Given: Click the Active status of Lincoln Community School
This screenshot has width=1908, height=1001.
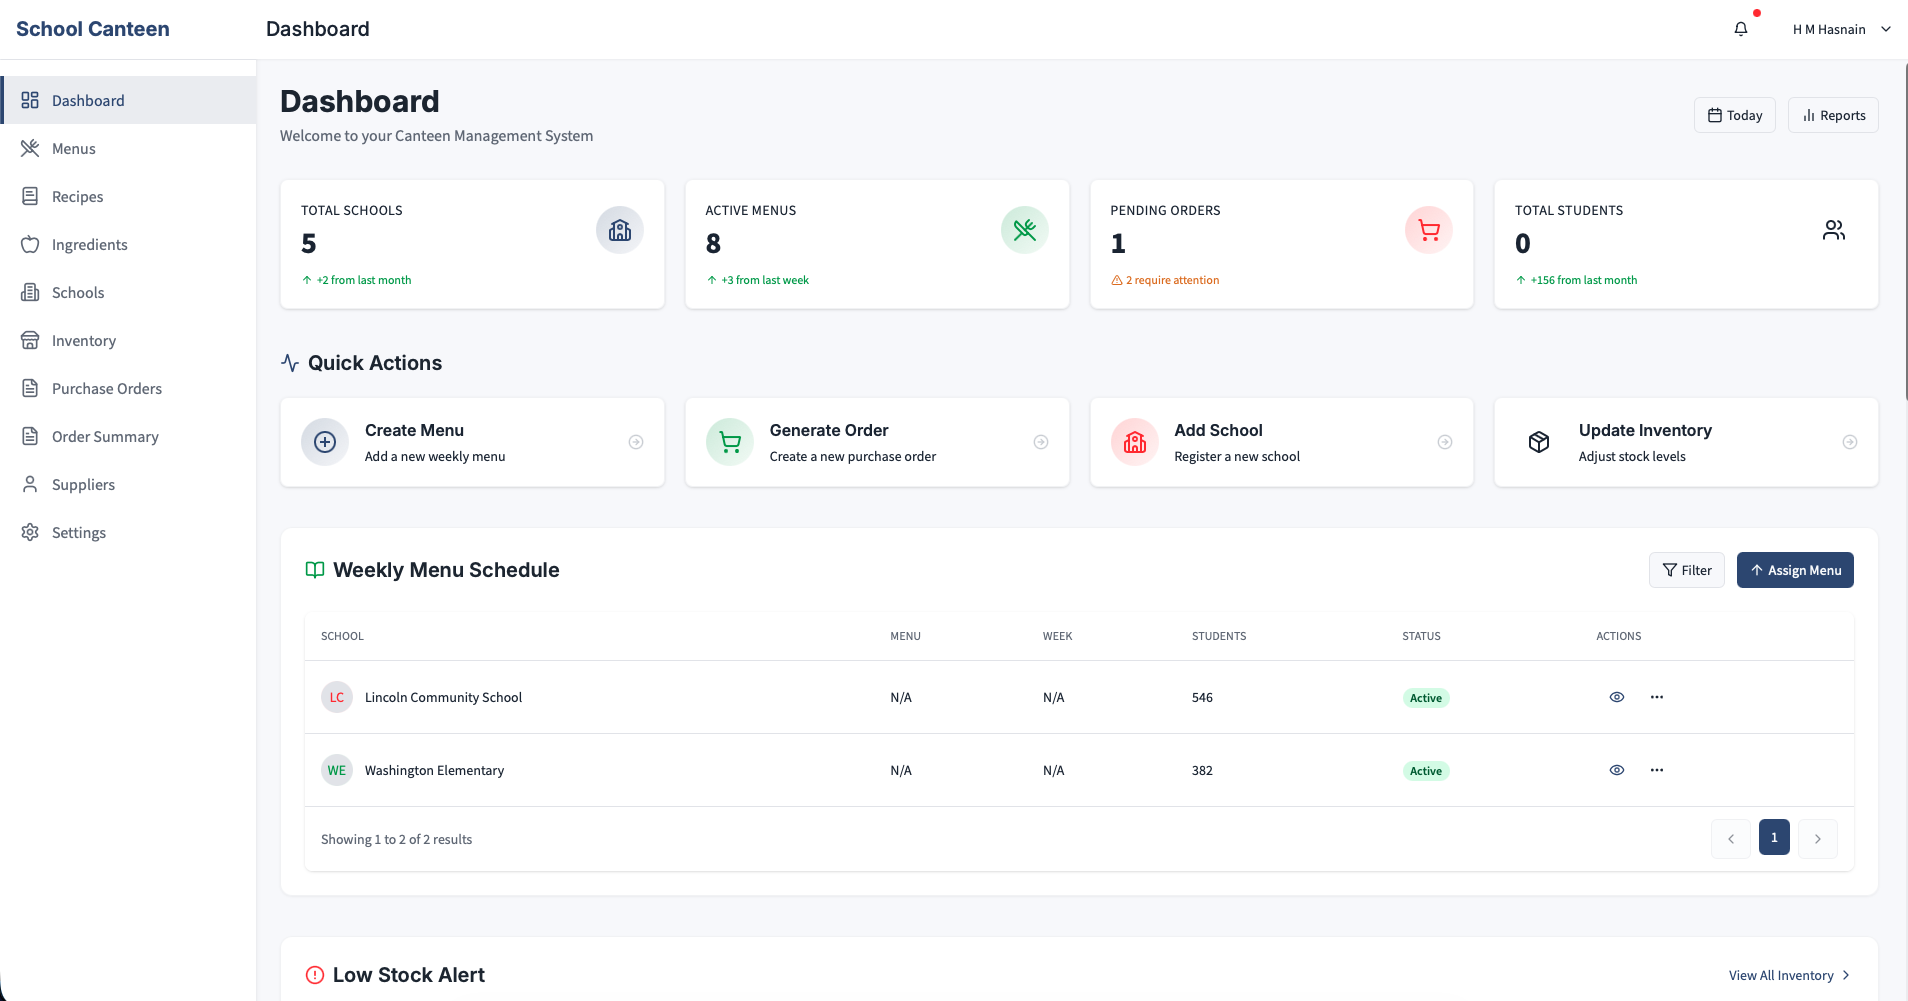Looking at the screenshot, I should pyautogui.click(x=1426, y=698).
